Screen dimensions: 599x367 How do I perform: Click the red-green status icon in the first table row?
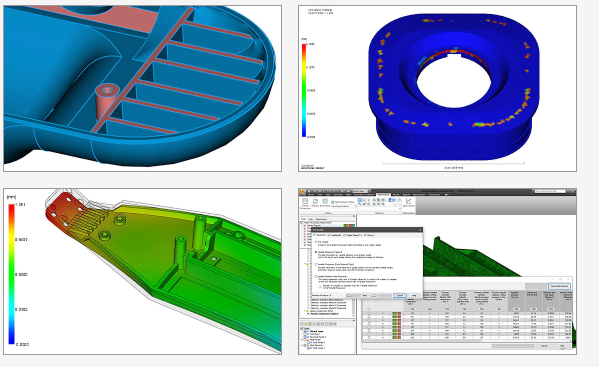[x=397, y=313]
